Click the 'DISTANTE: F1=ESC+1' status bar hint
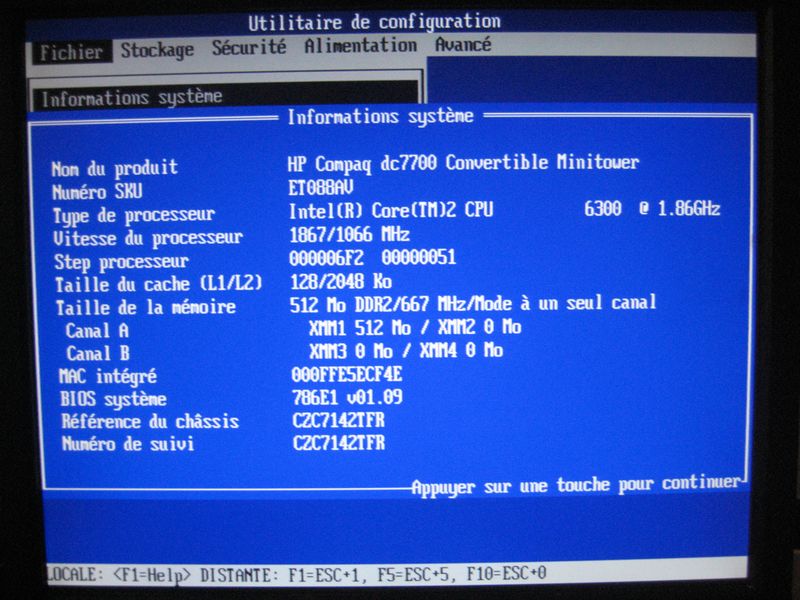 coord(284,575)
